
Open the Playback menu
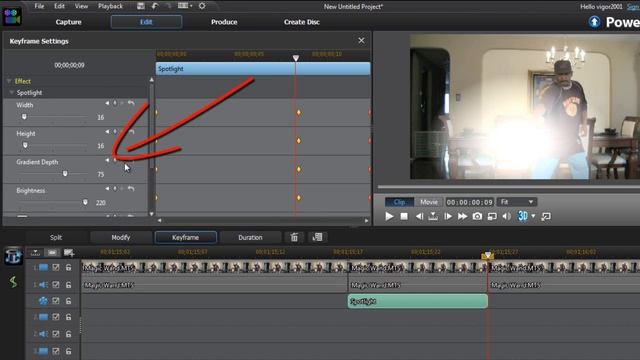[110, 6]
